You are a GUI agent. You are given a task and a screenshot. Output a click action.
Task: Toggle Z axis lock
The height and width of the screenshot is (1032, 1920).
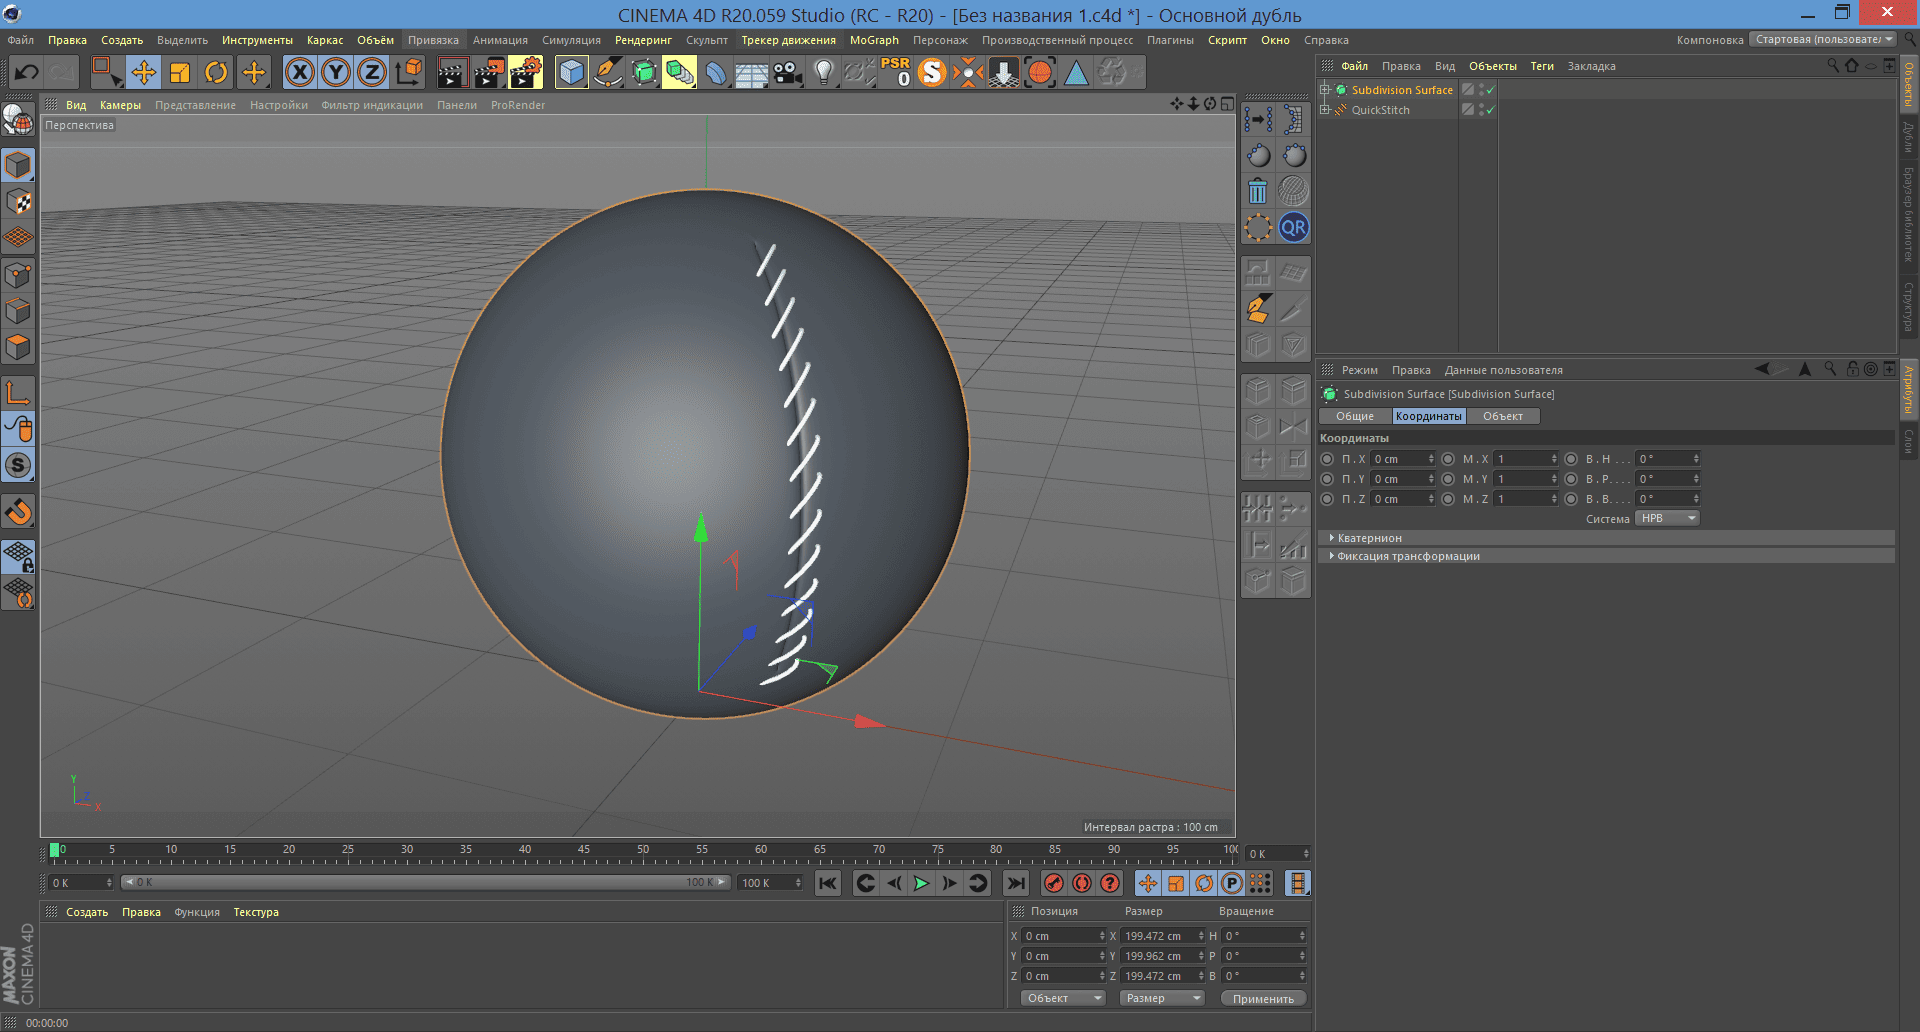[372, 72]
